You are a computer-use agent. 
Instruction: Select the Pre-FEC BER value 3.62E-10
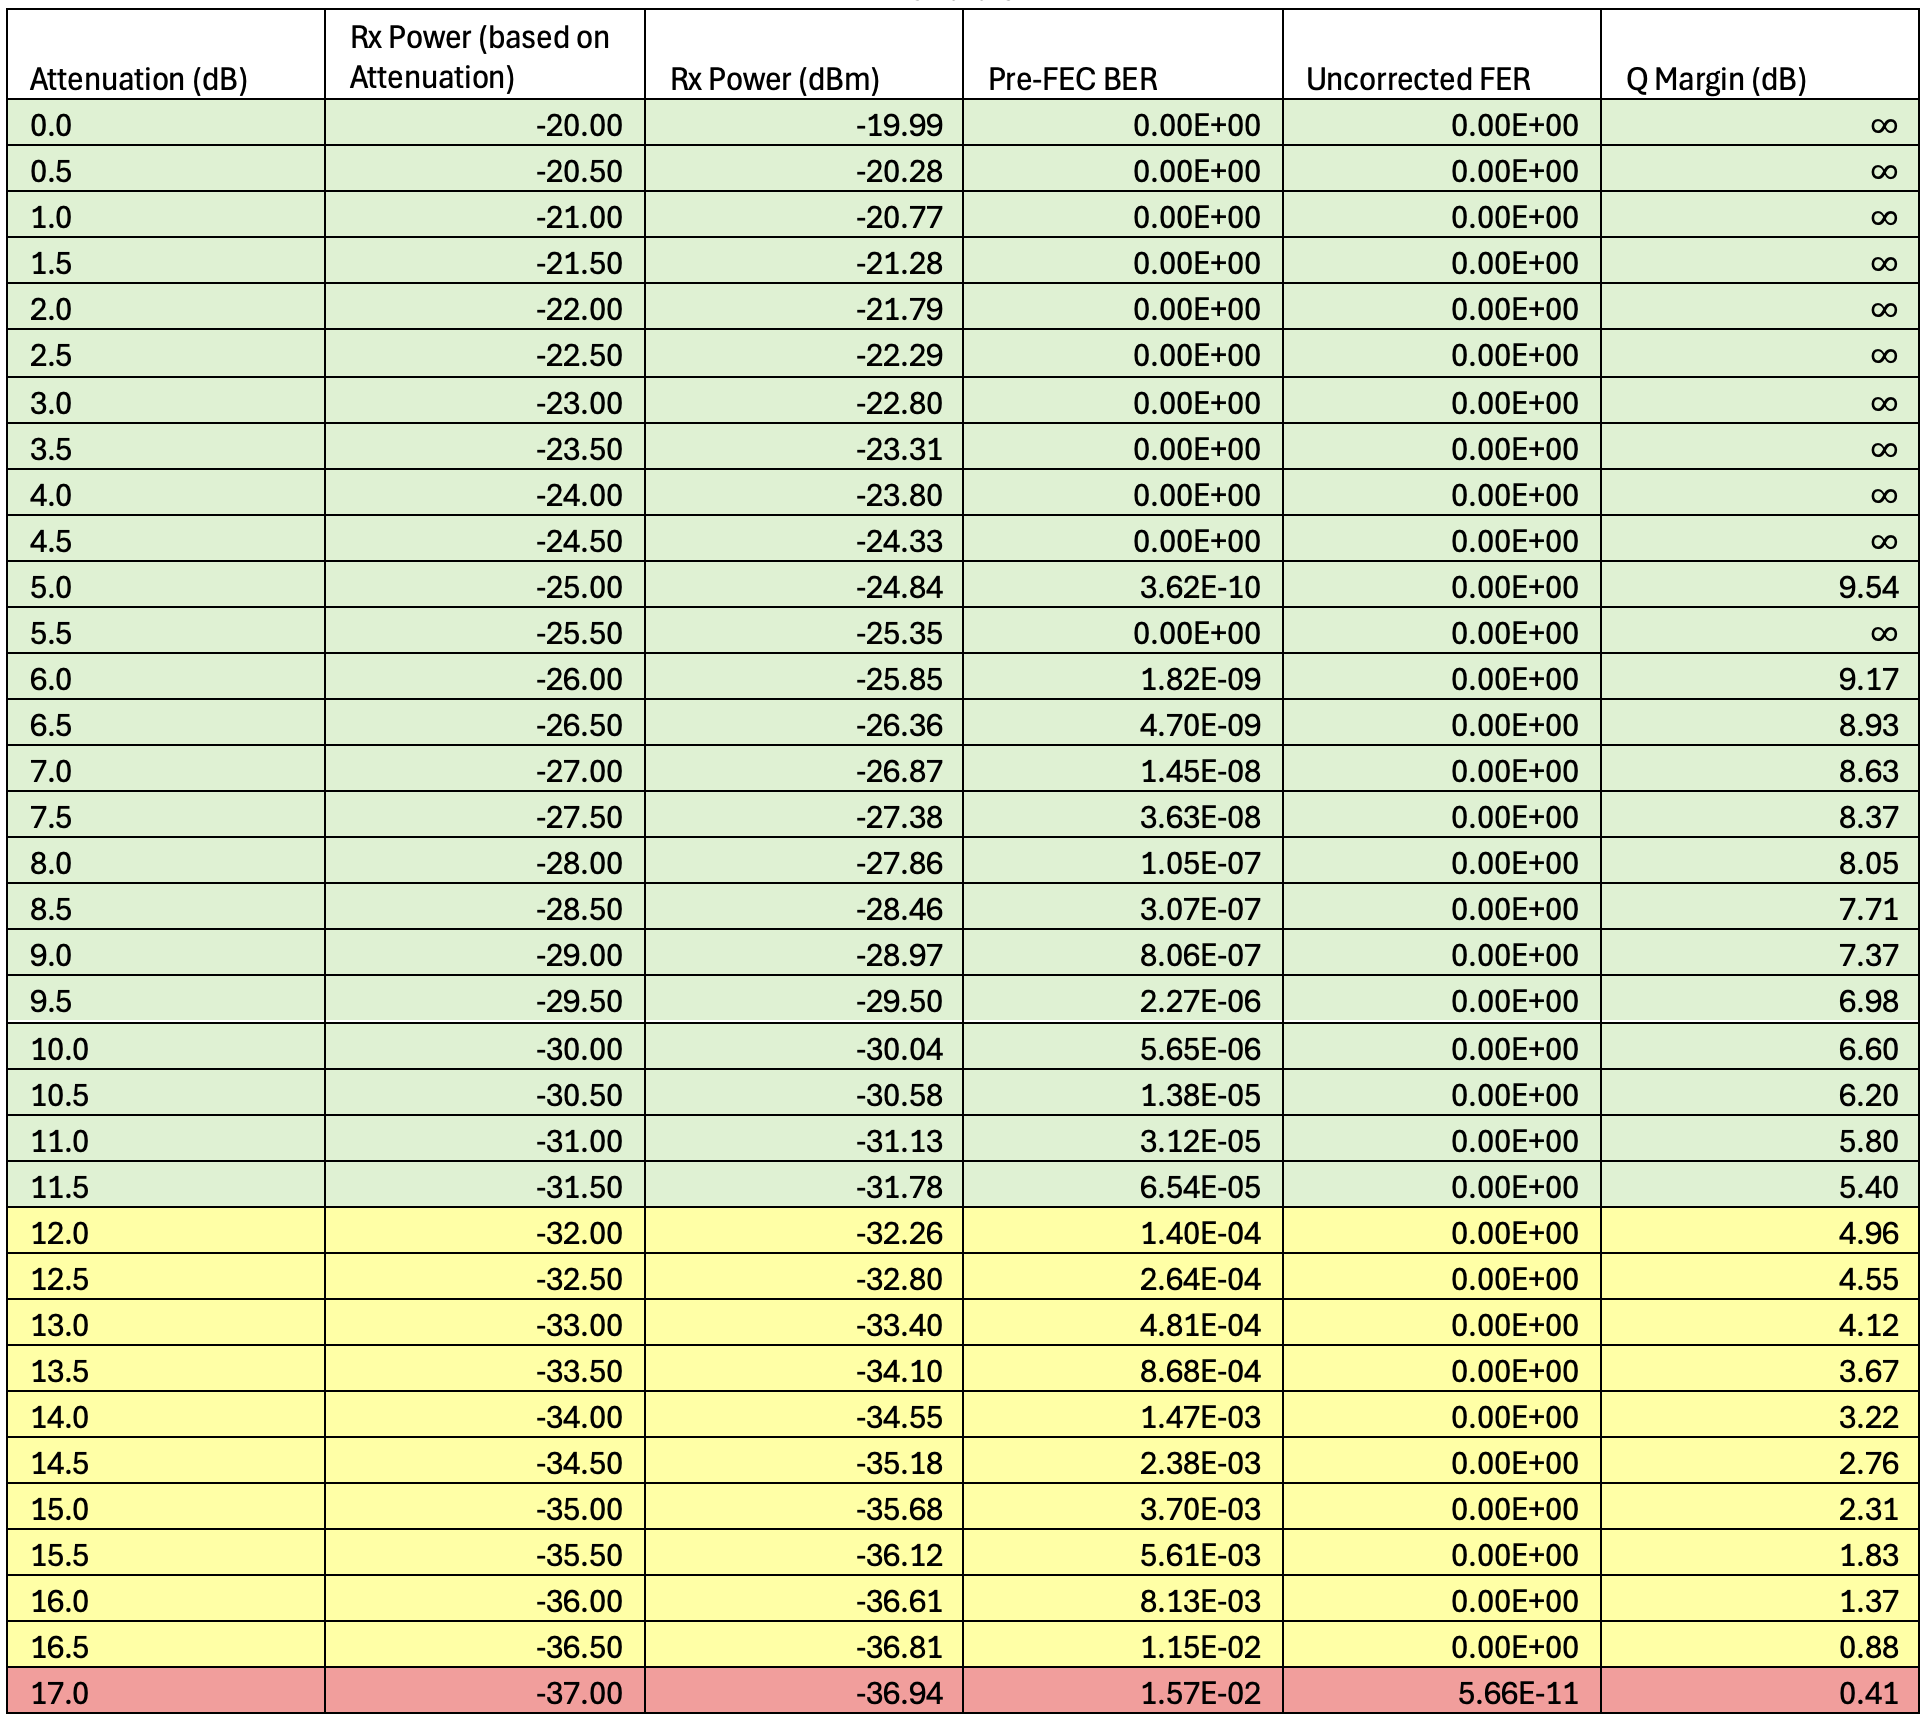(1123, 585)
